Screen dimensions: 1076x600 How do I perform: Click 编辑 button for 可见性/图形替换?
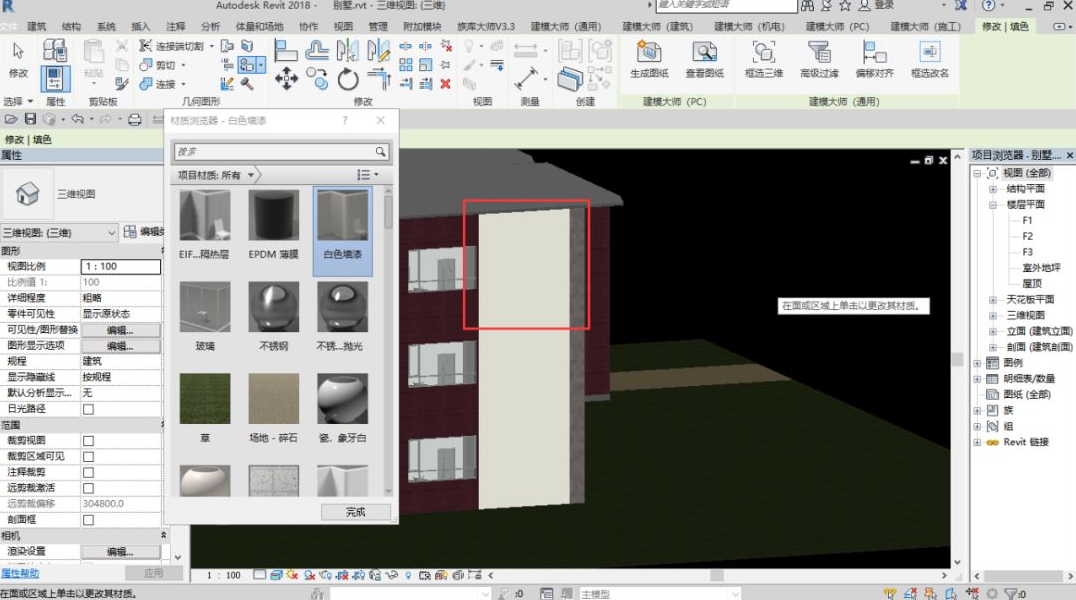coord(121,330)
